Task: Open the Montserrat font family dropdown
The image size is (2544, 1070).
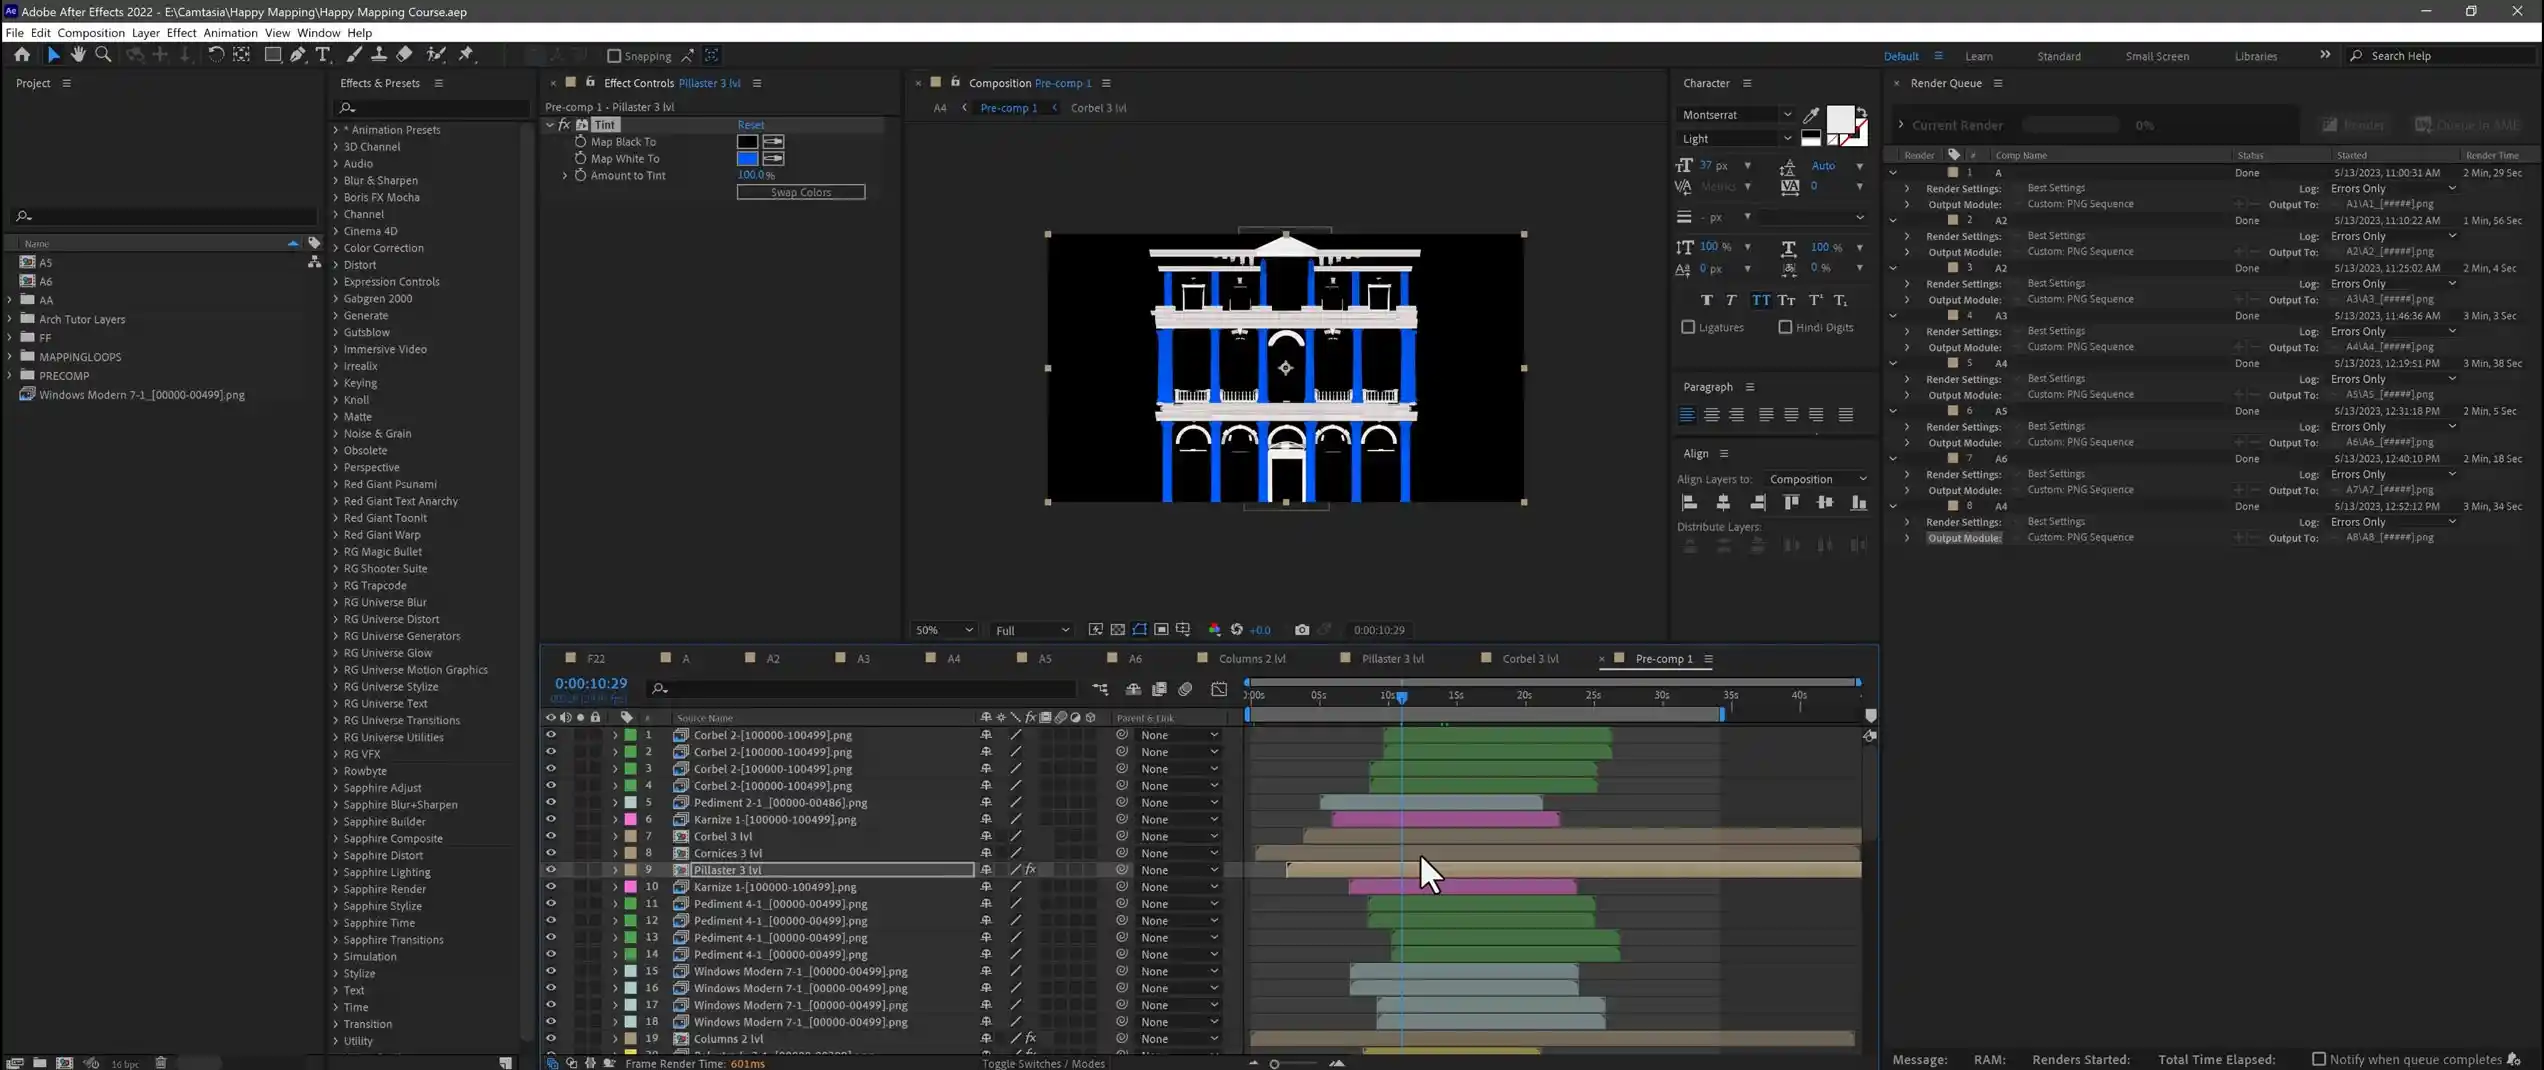Action: point(1736,115)
